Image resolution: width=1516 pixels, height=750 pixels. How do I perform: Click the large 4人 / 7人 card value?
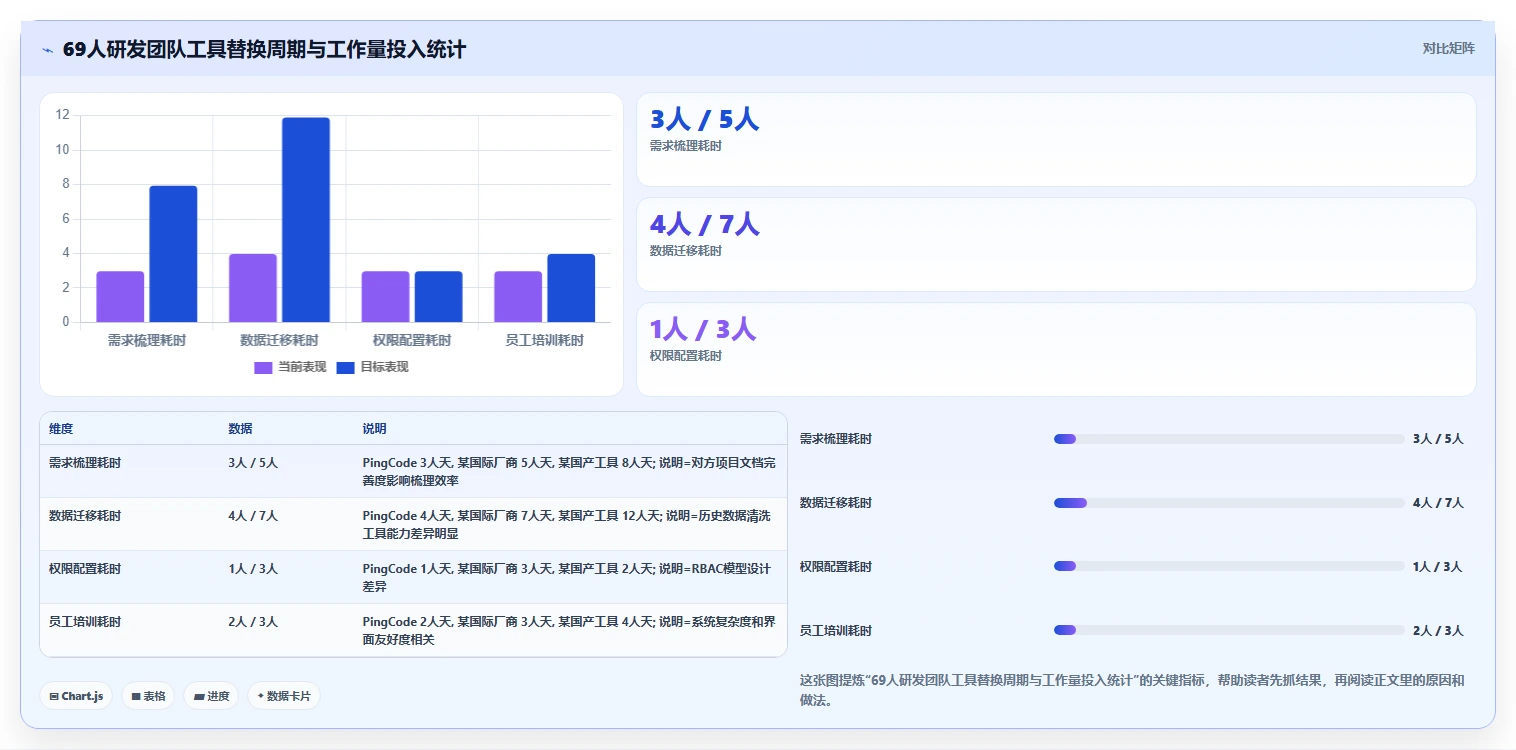pos(704,225)
